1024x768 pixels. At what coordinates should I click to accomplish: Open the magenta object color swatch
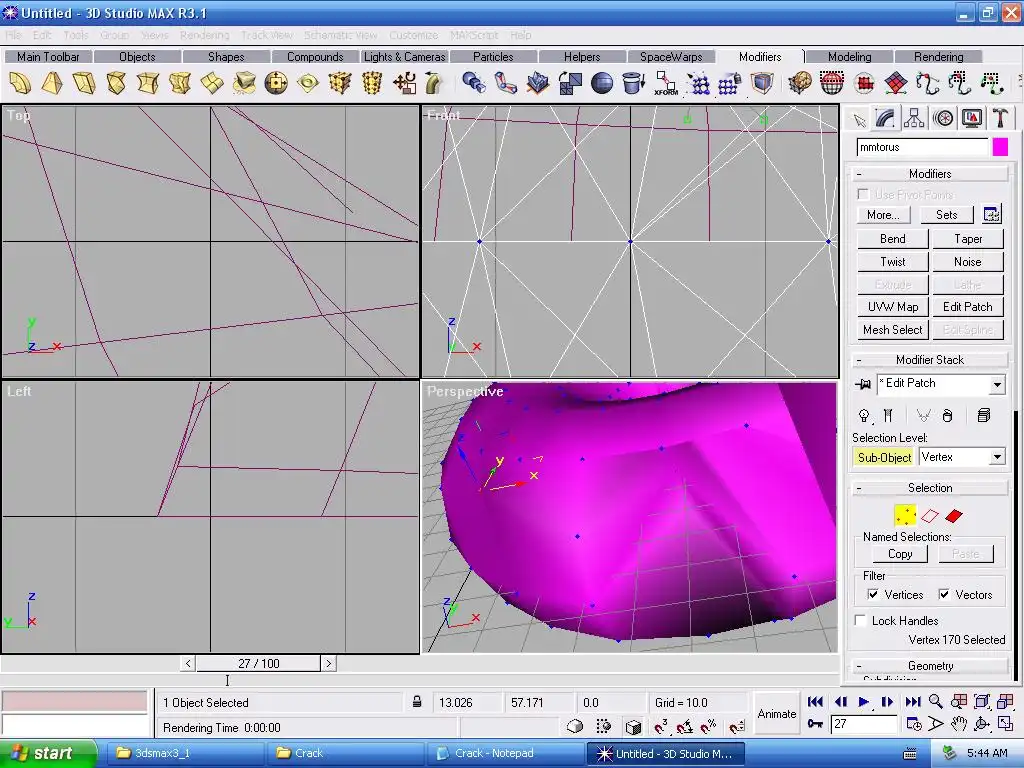[1000, 147]
